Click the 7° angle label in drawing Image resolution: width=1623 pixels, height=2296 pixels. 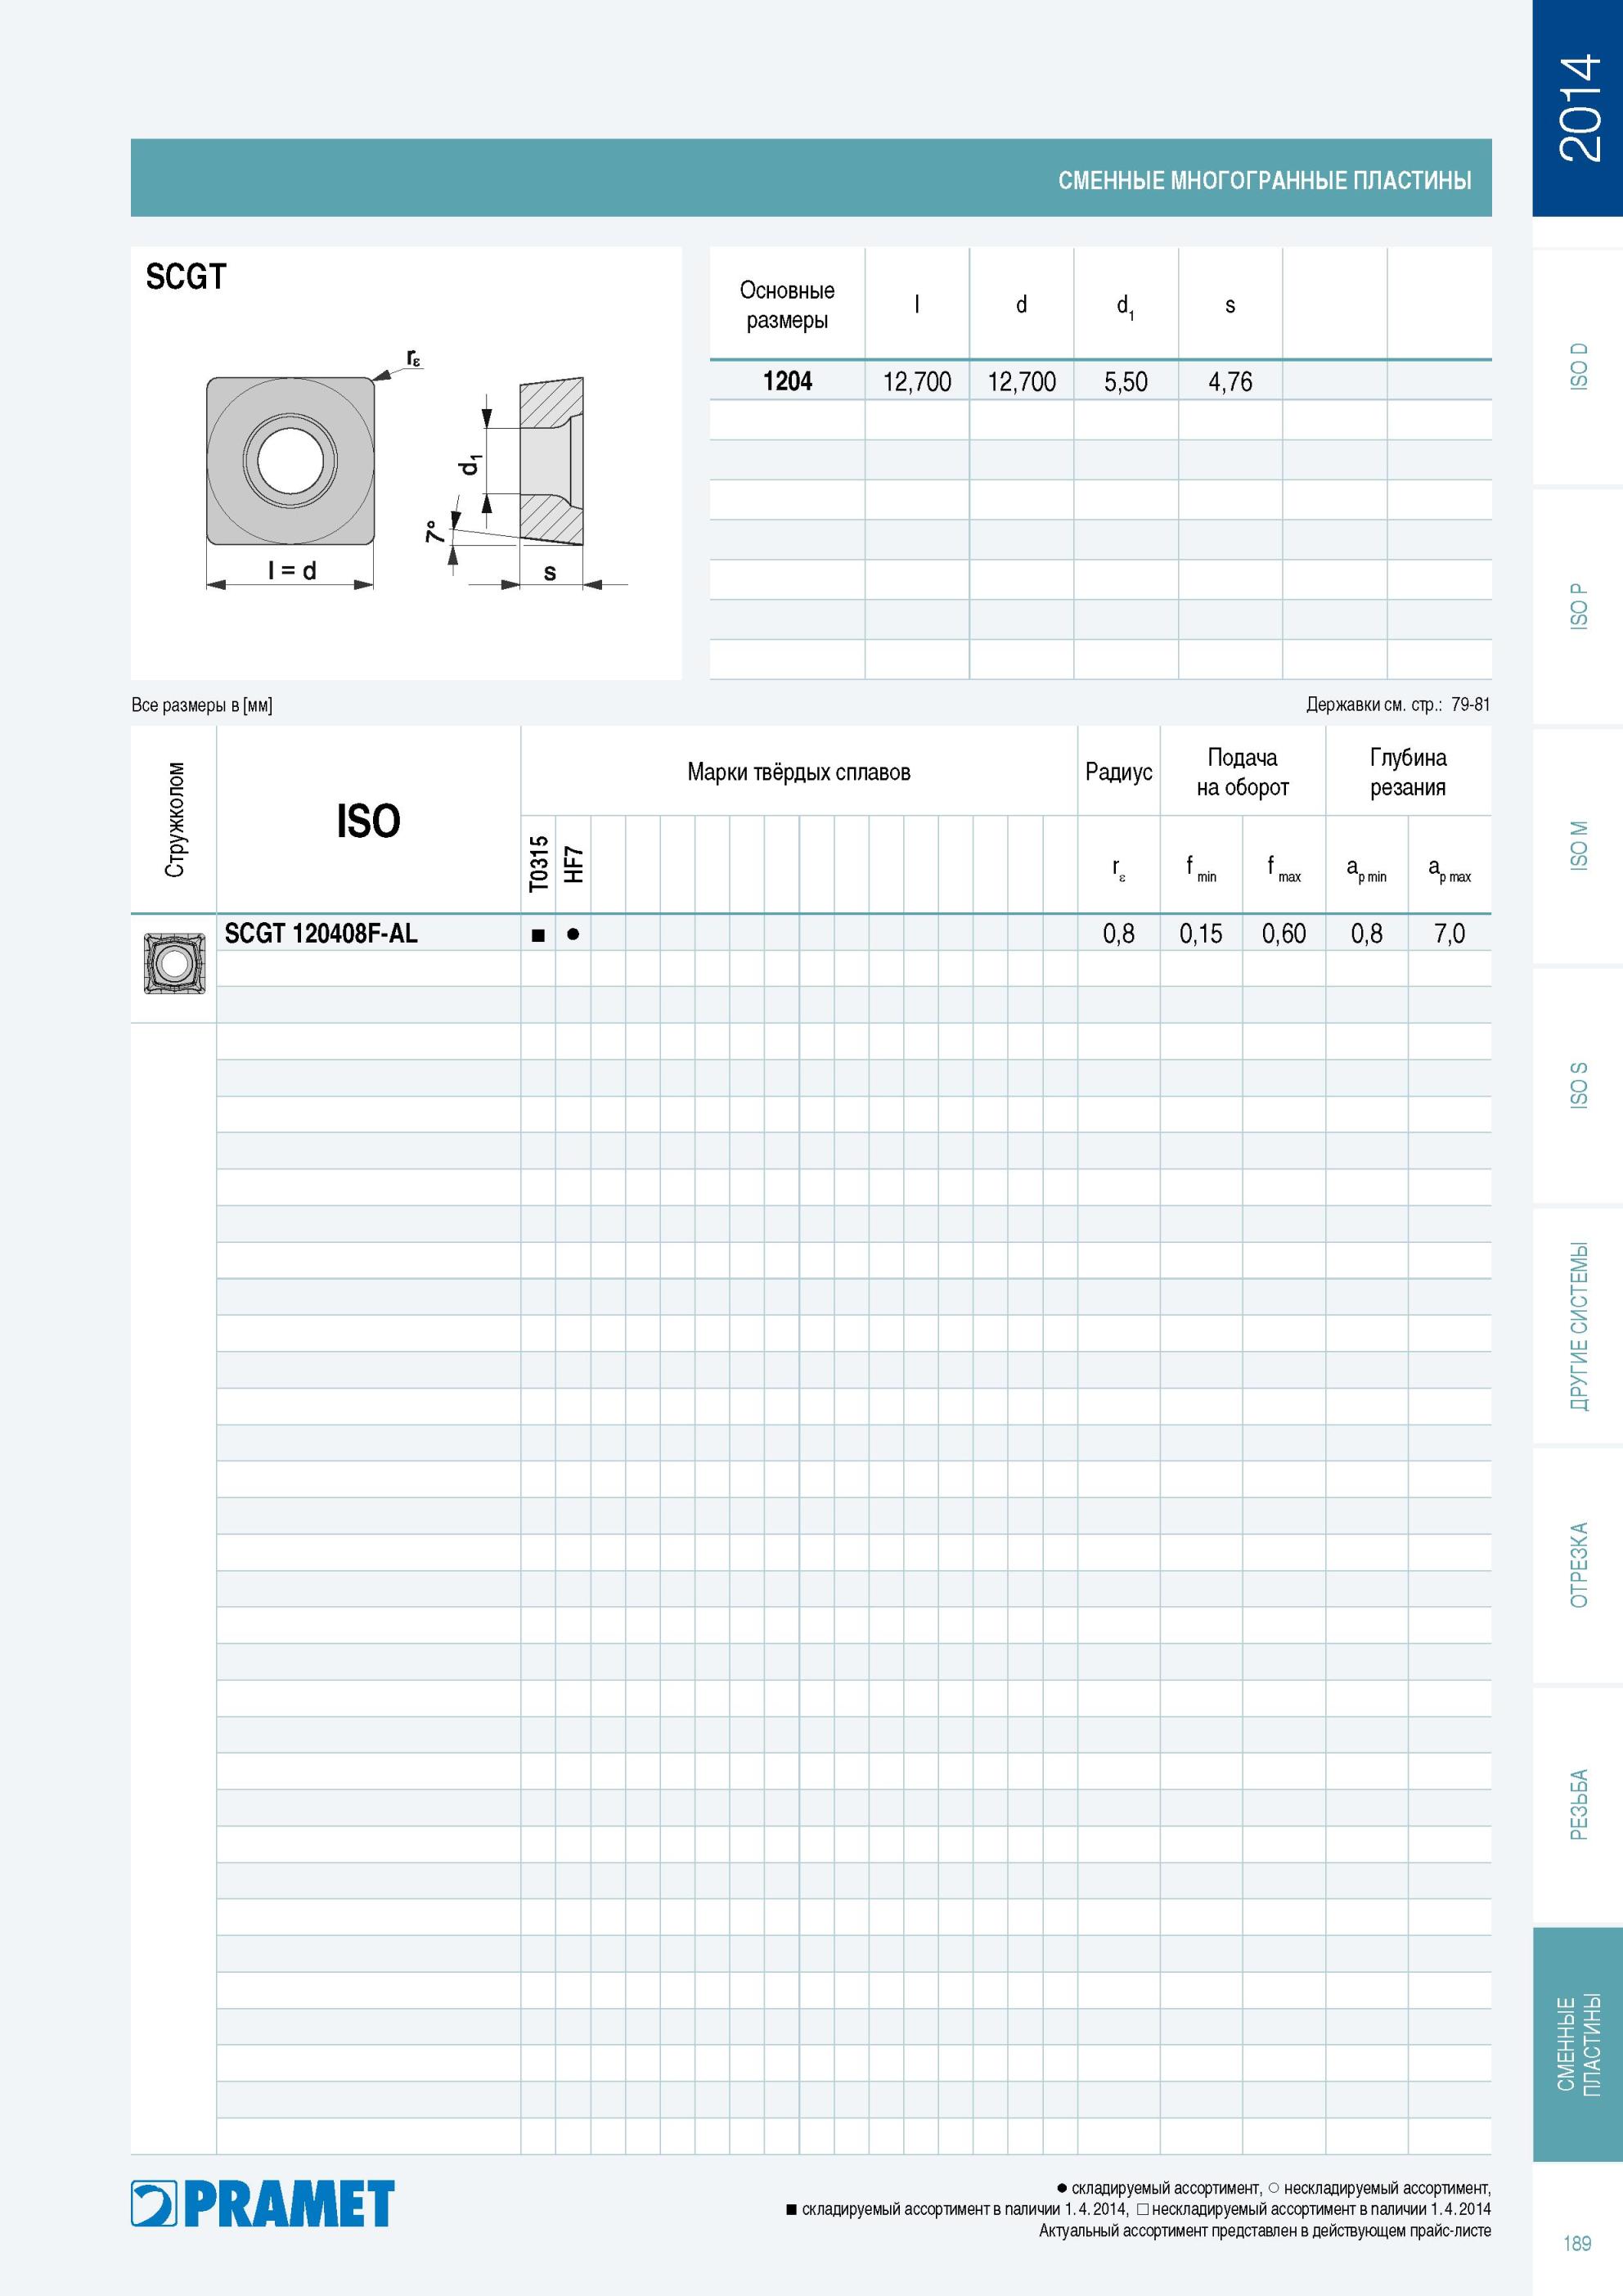point(434,531)
